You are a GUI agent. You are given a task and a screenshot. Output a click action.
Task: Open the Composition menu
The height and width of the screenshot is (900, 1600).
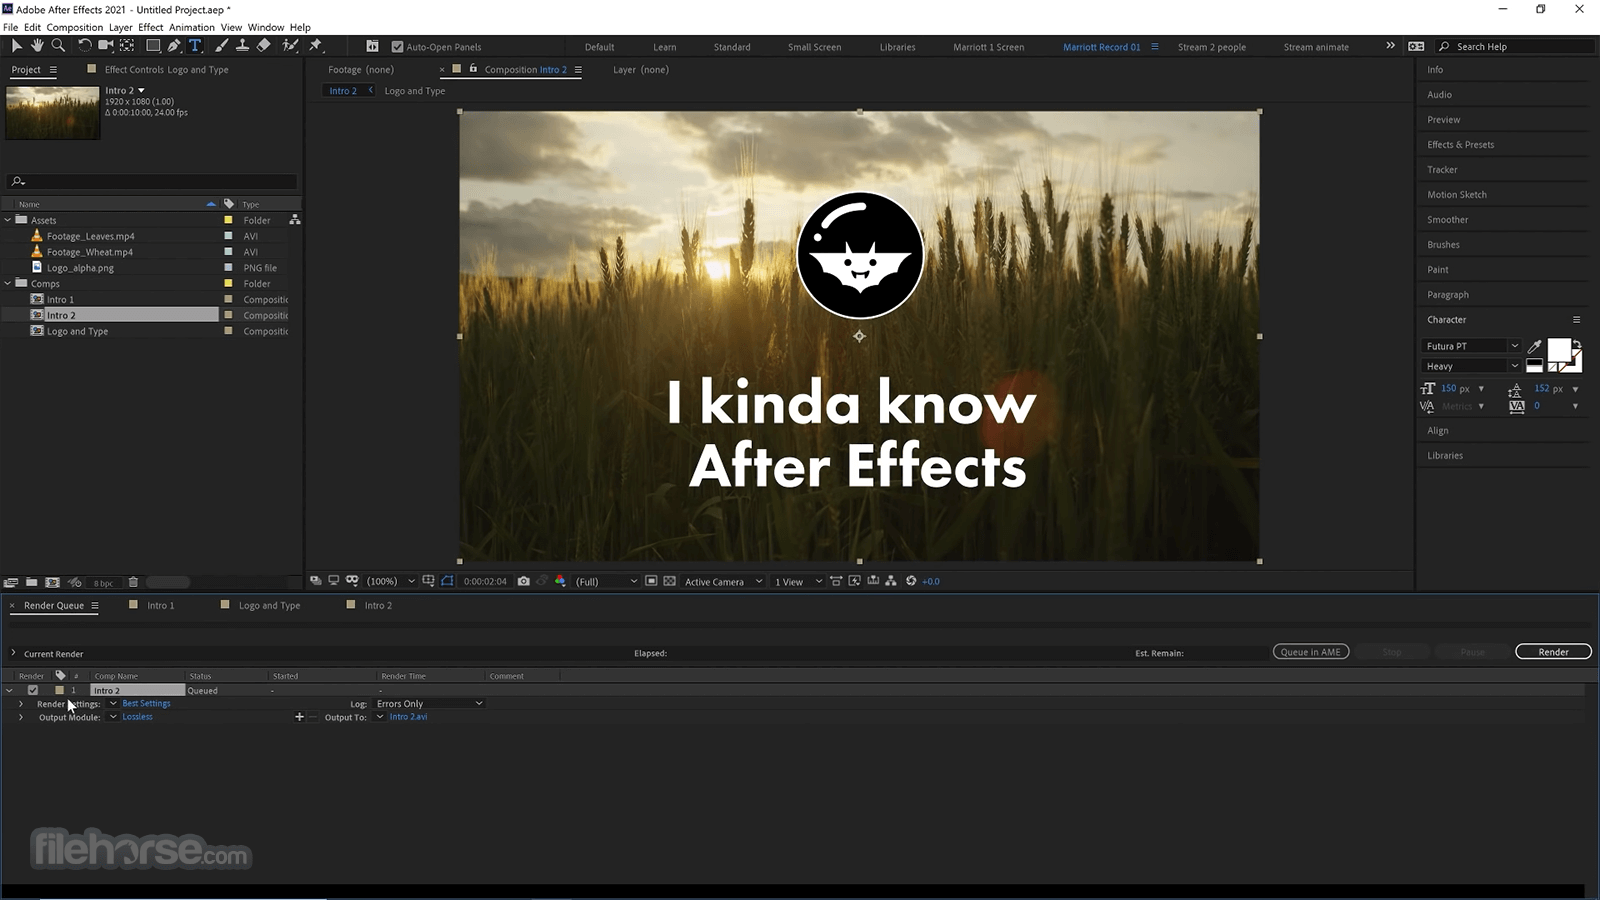point(74,27)
